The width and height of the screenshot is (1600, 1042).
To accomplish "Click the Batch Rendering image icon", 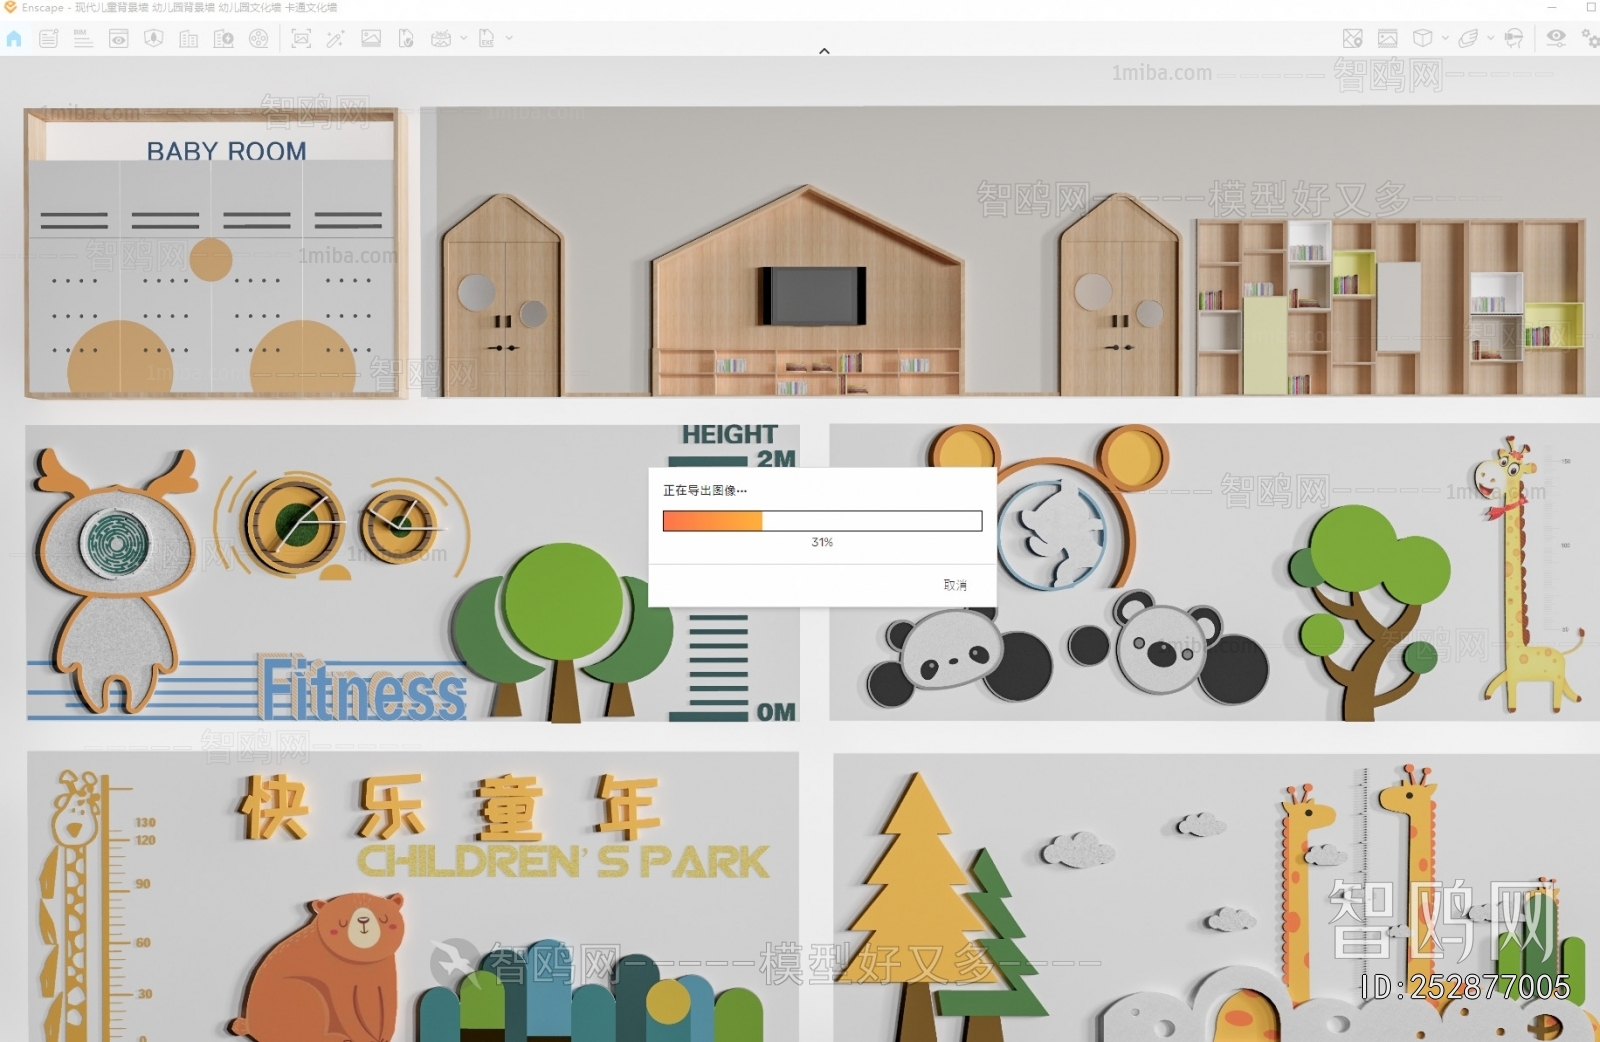I will pos(371,39).
